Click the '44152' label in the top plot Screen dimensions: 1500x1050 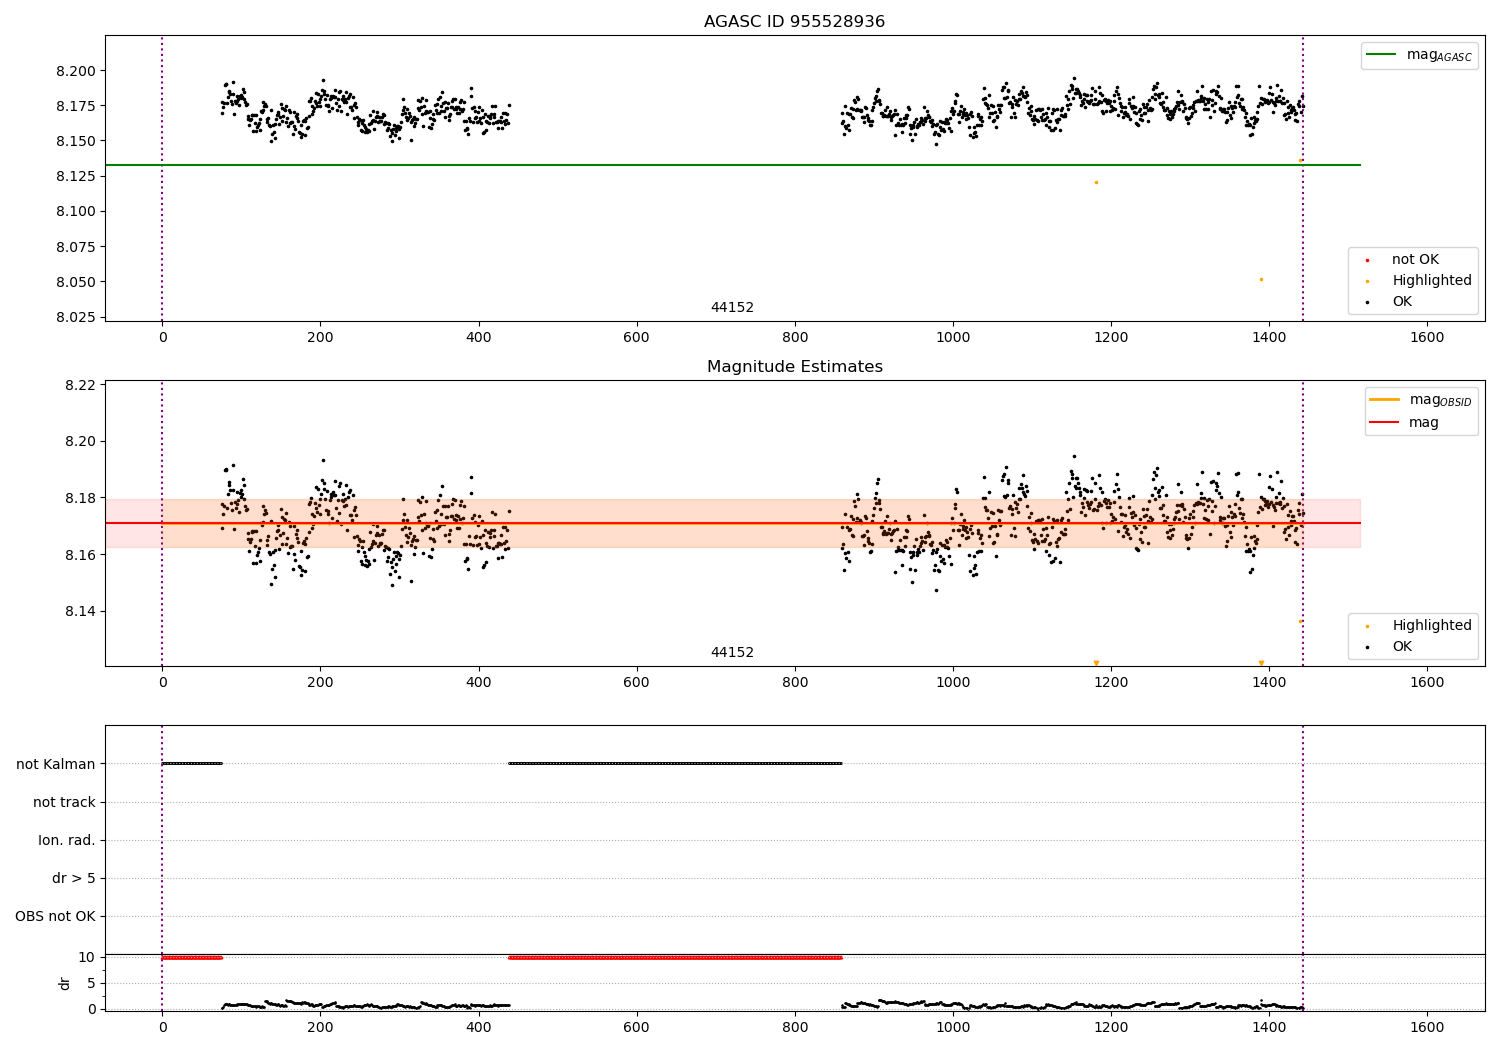pos(732,308)
